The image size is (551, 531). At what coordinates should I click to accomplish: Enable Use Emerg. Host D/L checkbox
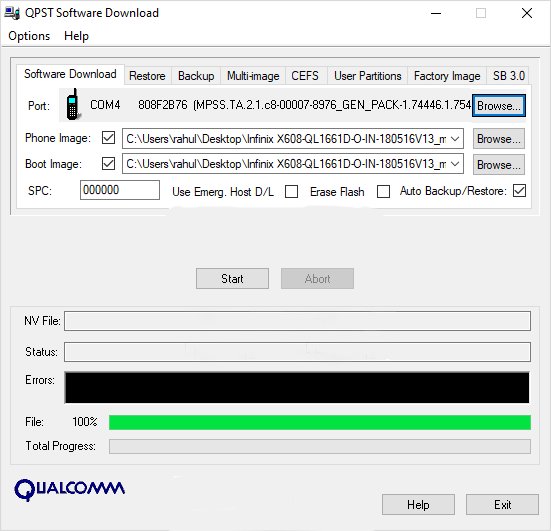click(291, 192)
